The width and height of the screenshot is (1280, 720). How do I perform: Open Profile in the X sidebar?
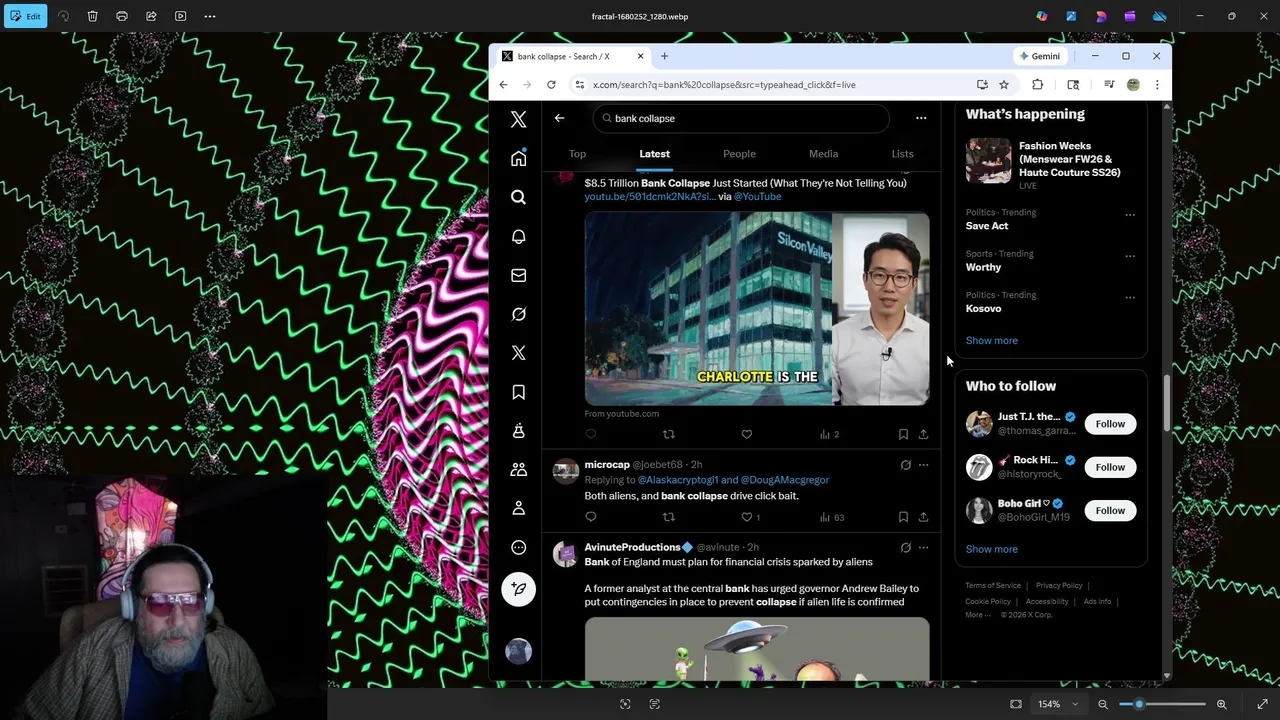click(x=518, y=508)
